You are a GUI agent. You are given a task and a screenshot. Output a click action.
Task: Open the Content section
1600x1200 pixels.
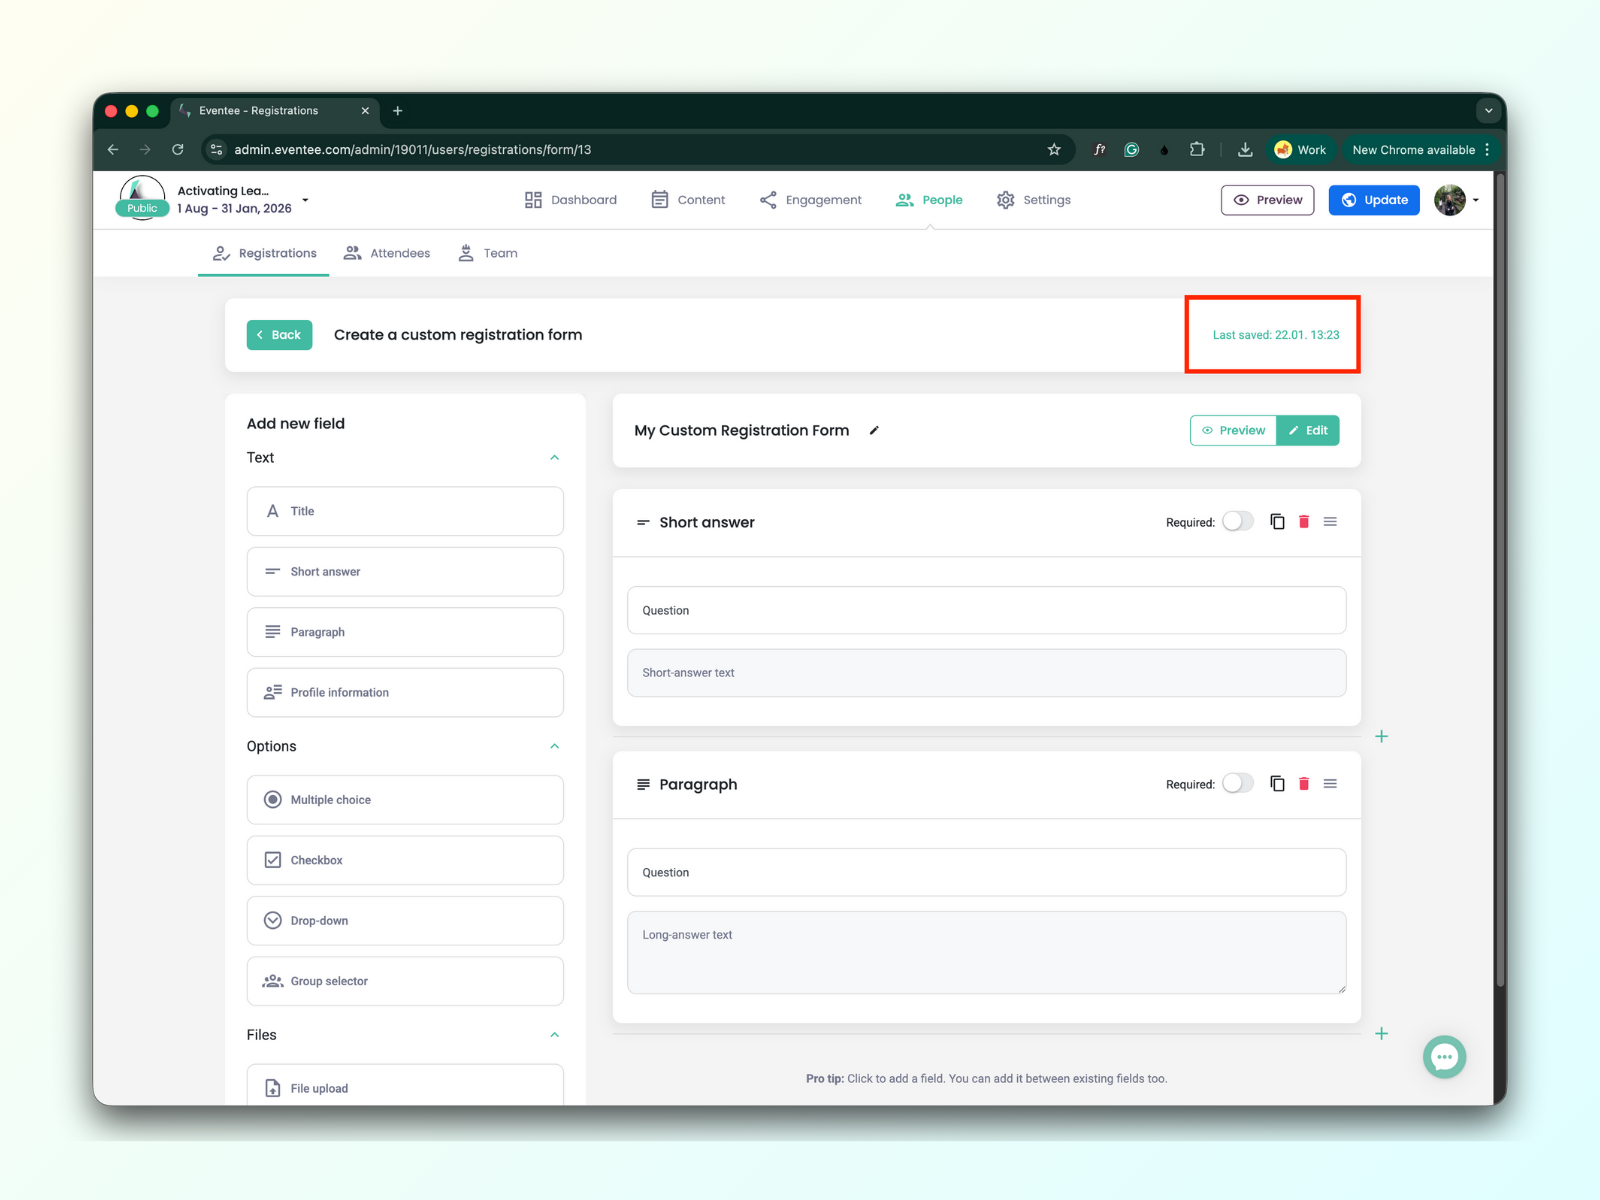(x=688, y=200)
